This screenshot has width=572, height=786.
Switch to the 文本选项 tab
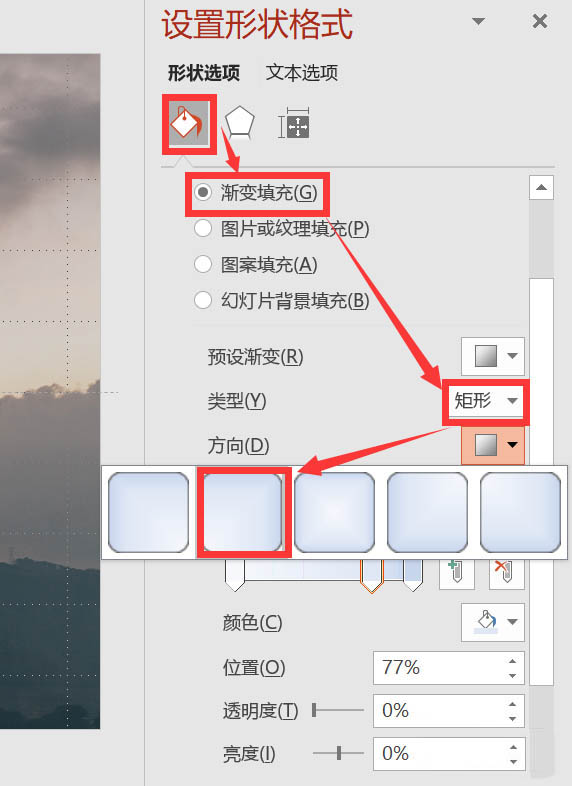(302, 73)
